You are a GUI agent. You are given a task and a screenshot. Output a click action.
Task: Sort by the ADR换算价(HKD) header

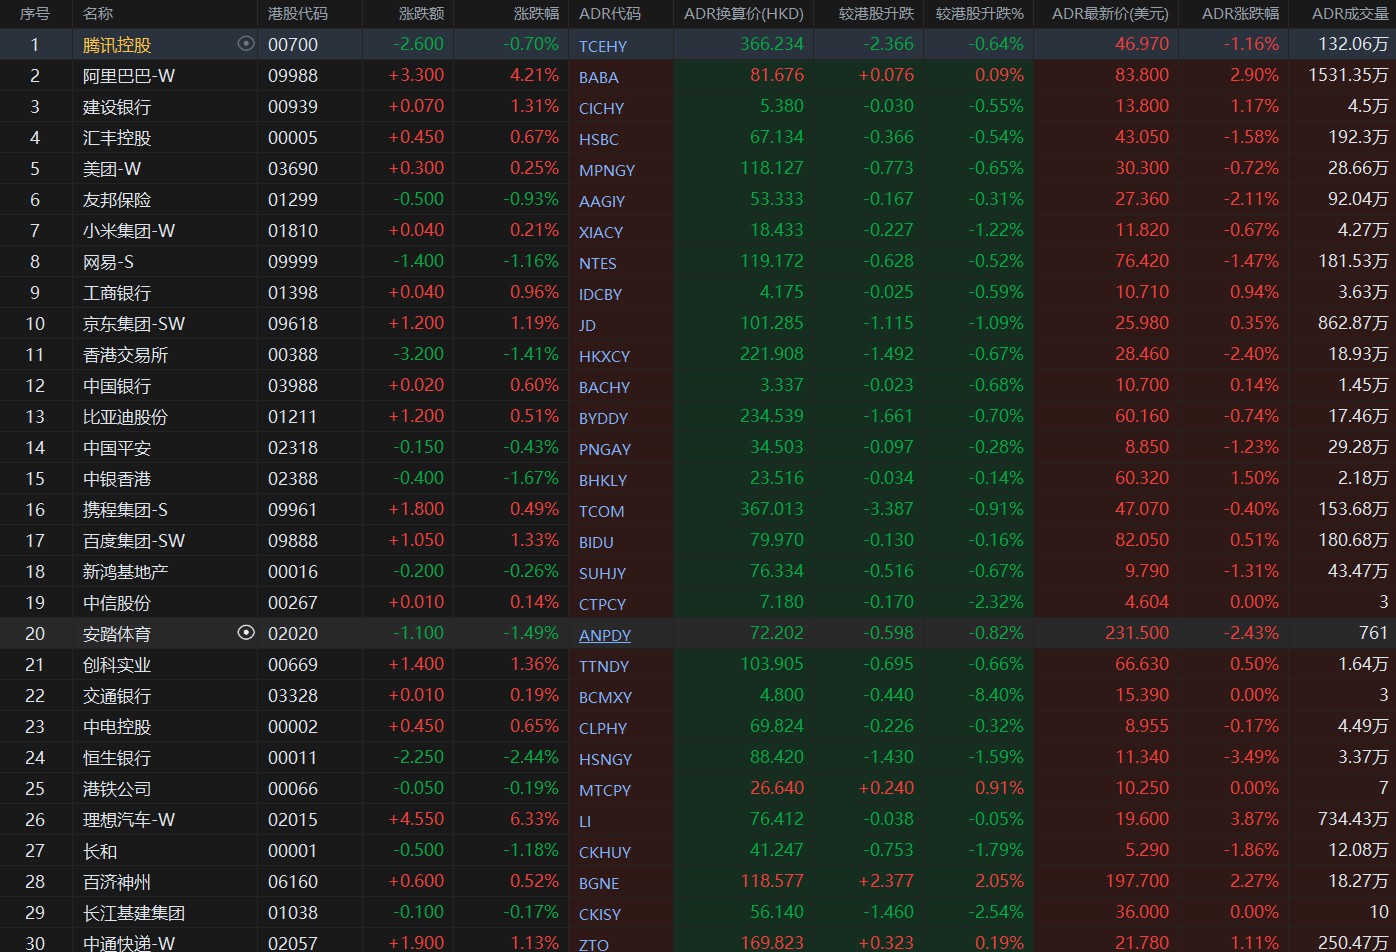[743, 14]
